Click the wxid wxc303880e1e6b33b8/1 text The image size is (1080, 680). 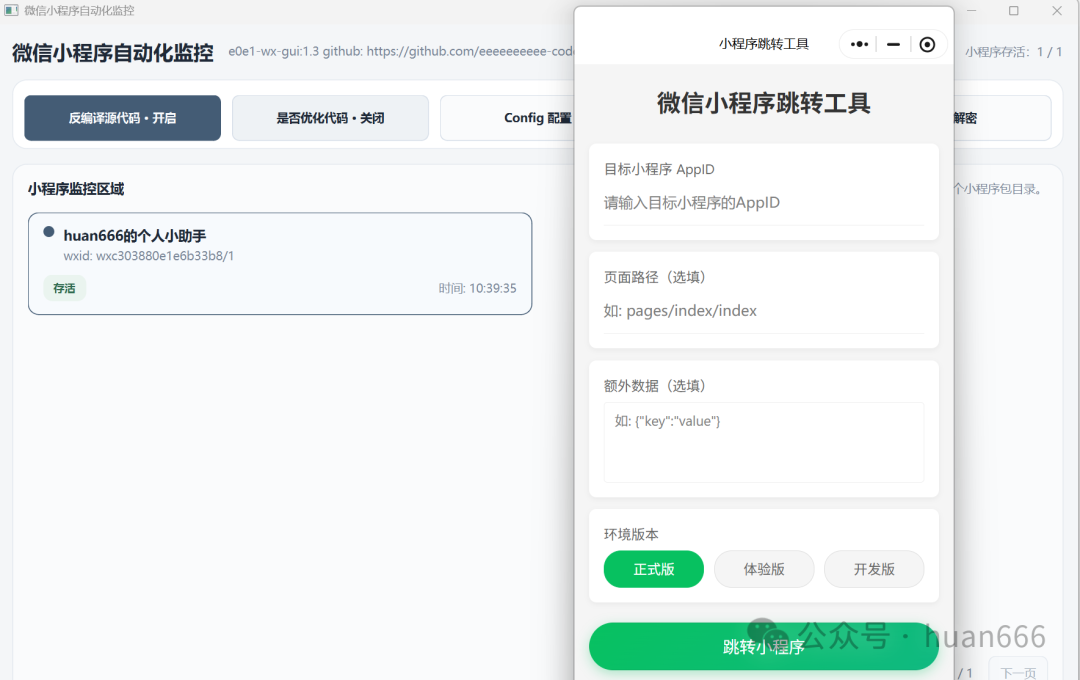tap(149, 256)
